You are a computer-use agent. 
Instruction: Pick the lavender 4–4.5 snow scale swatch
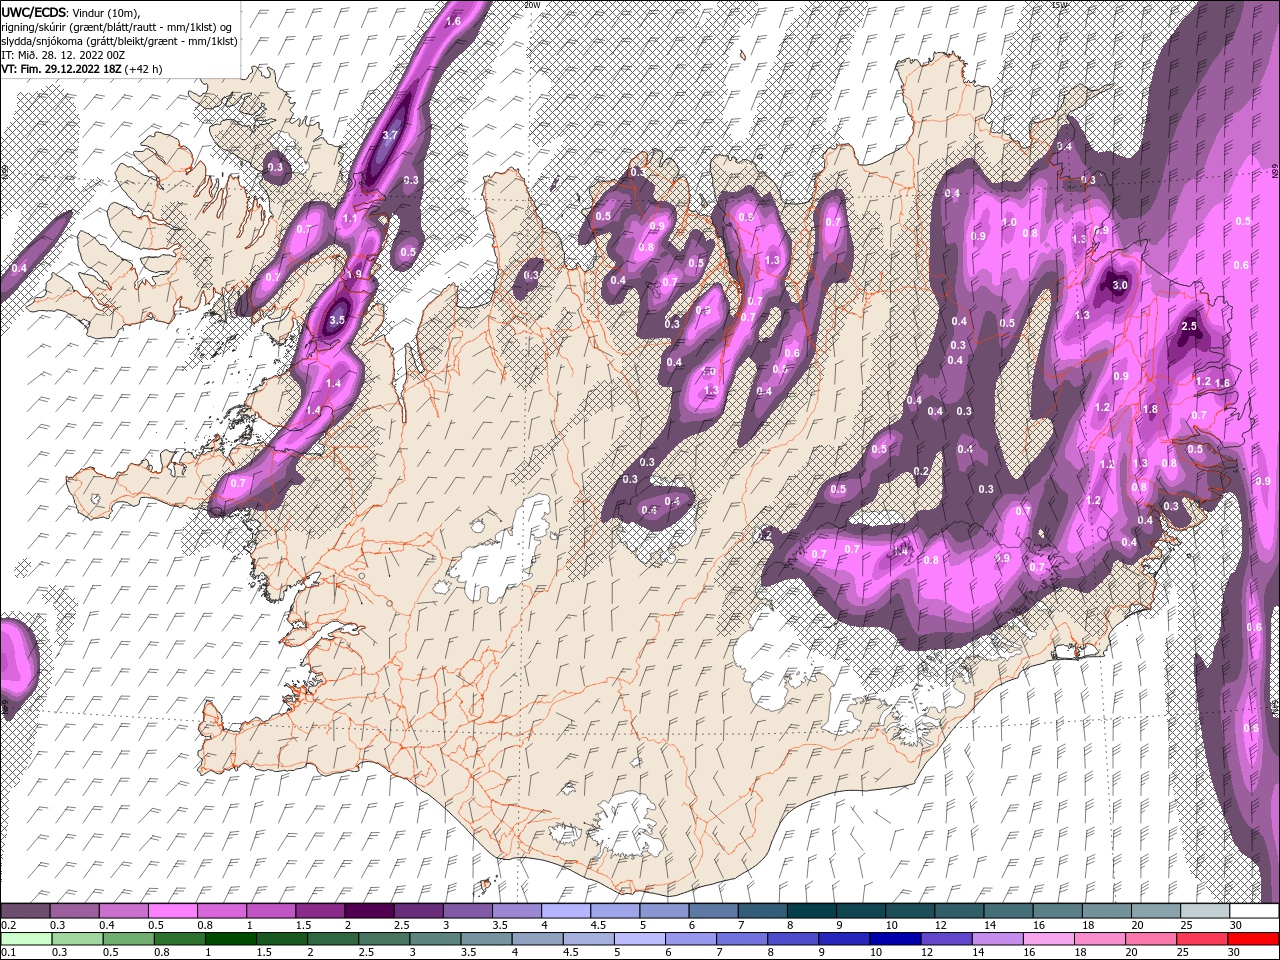(565, 911)
